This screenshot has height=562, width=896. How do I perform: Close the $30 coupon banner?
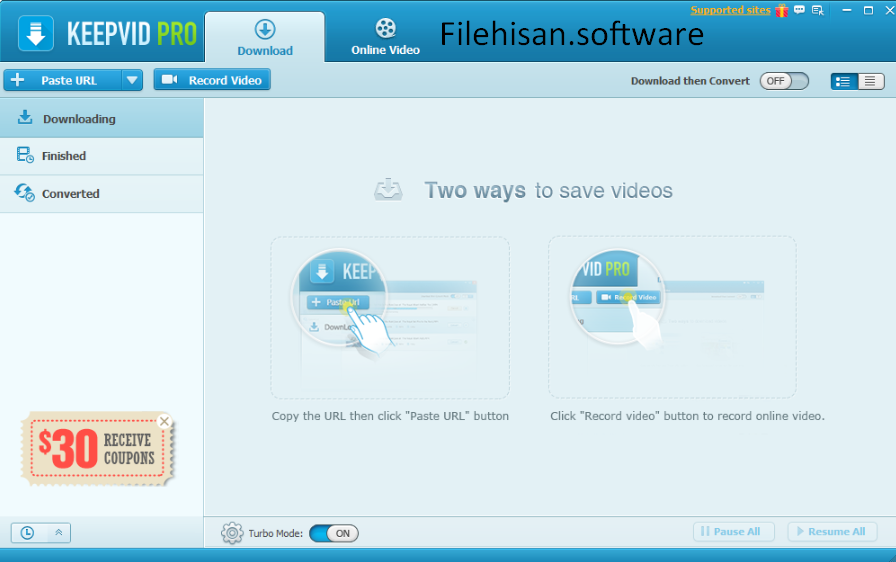pos(164,421)
